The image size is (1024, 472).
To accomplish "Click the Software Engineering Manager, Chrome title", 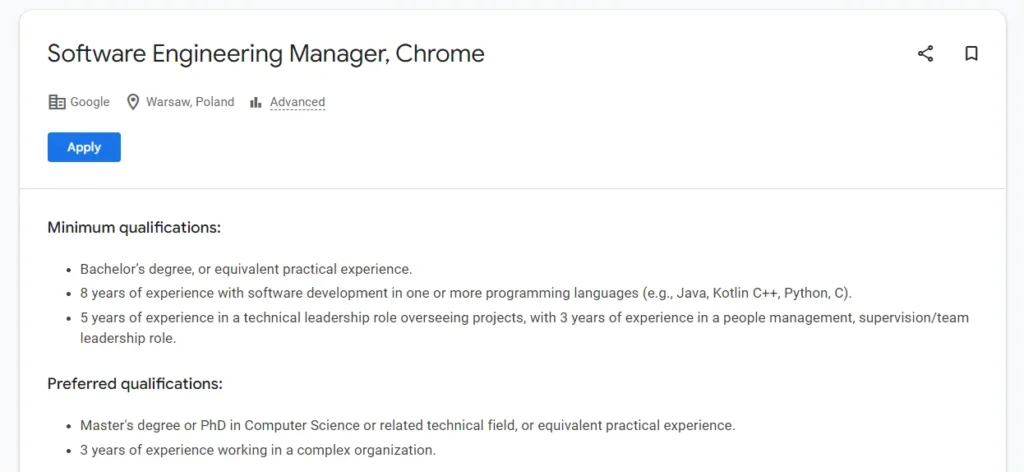I will pyautogui.click(x=266, y=54).
